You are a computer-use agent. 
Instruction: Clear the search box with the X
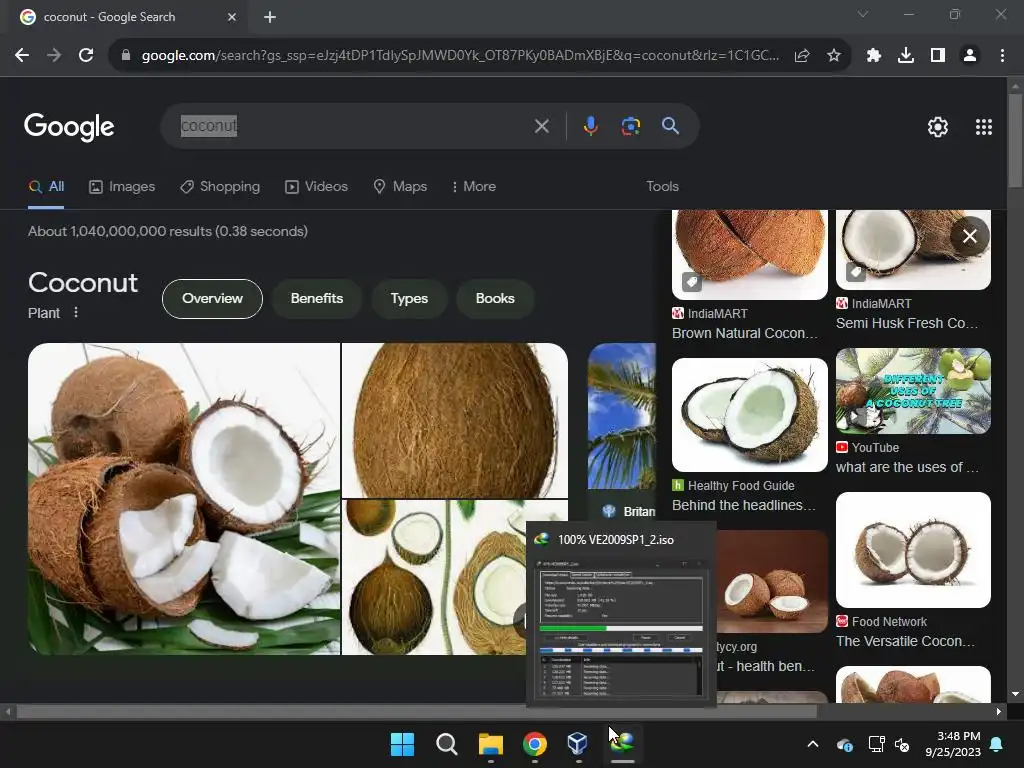click(x=541, y=126)
